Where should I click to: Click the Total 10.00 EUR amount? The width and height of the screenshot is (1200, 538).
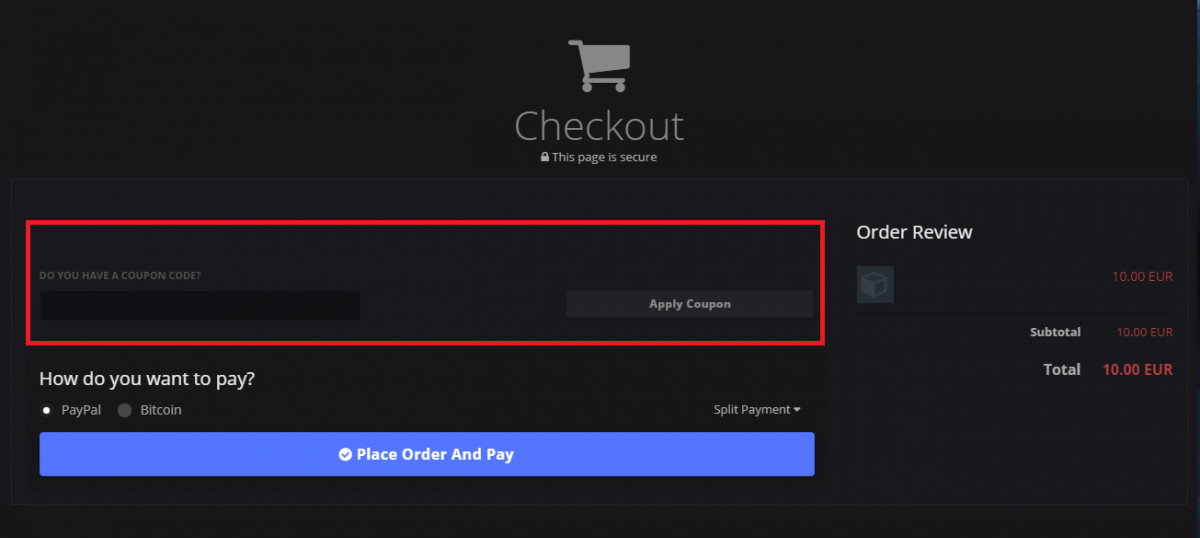pyautogui.click(x=1137, y=370)
